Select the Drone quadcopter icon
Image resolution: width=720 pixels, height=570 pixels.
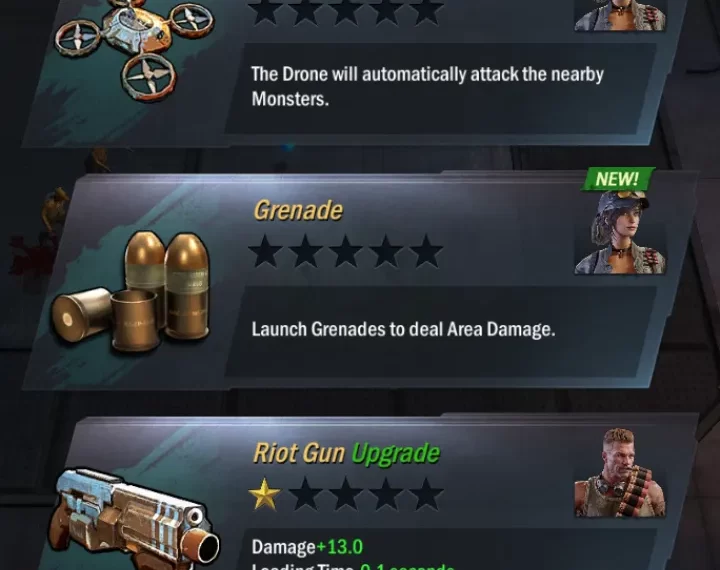point(134,48)
